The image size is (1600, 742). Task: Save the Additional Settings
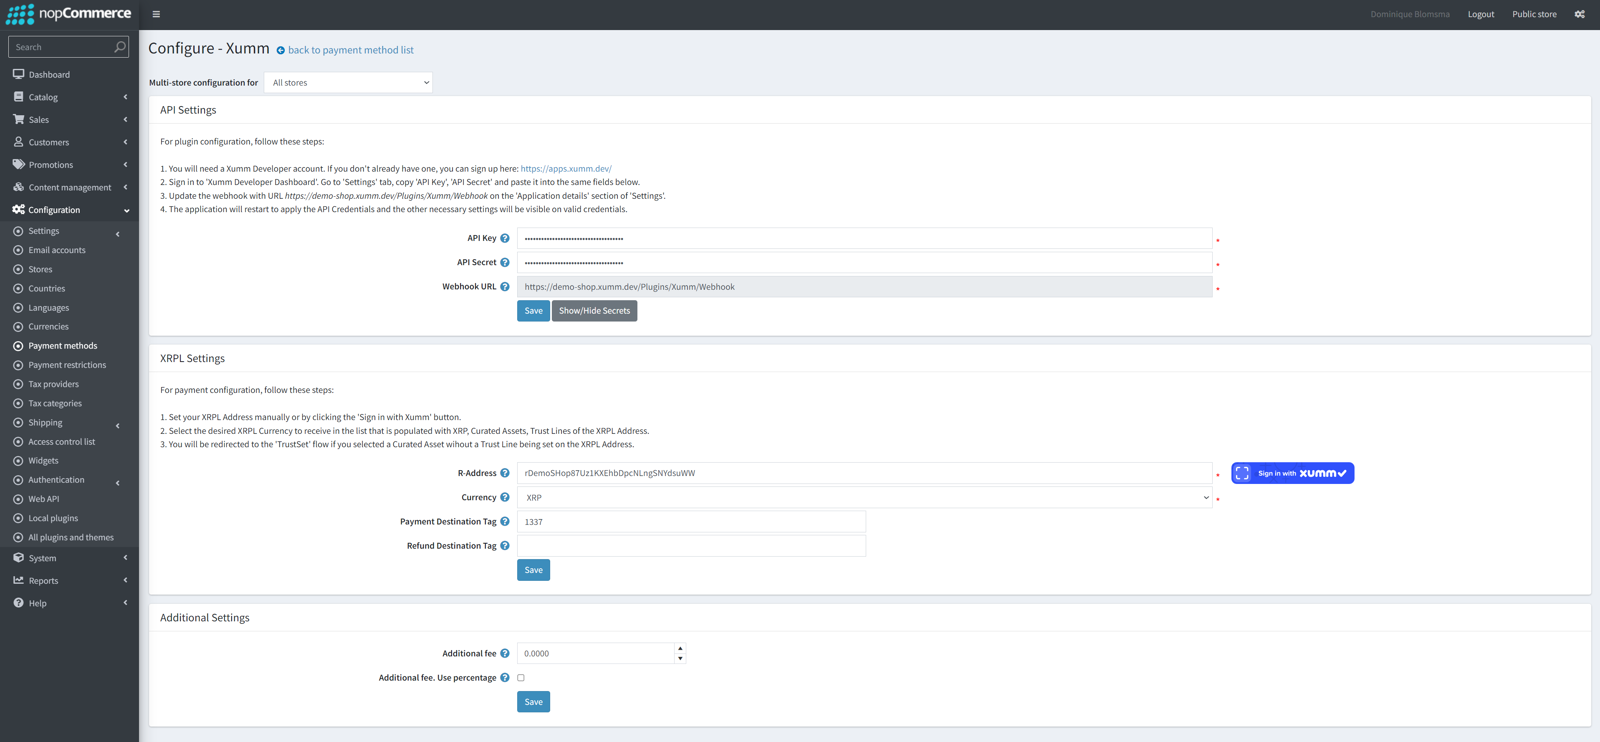pyautogui.click(x=533, y=702)
